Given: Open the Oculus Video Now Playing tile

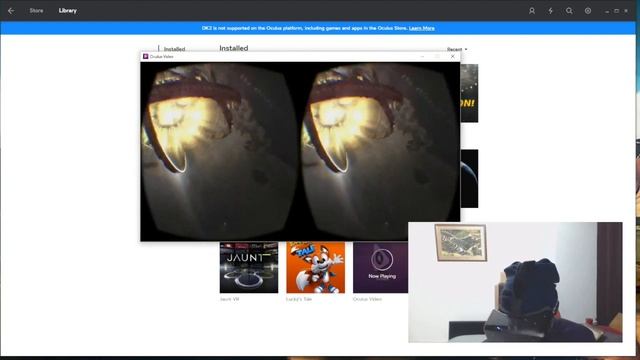Looking at the screenshot, I should pos(380,267).
